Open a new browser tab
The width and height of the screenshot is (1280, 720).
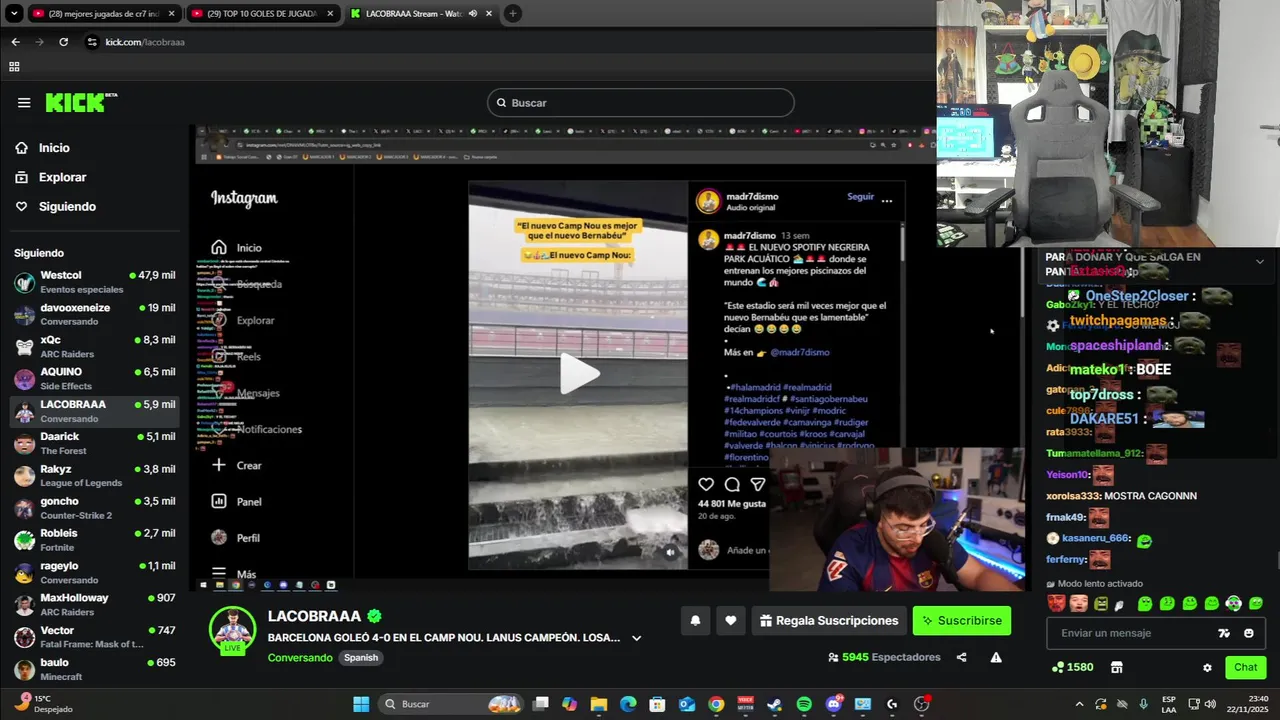pyautogui.click(x=513, y=14)
